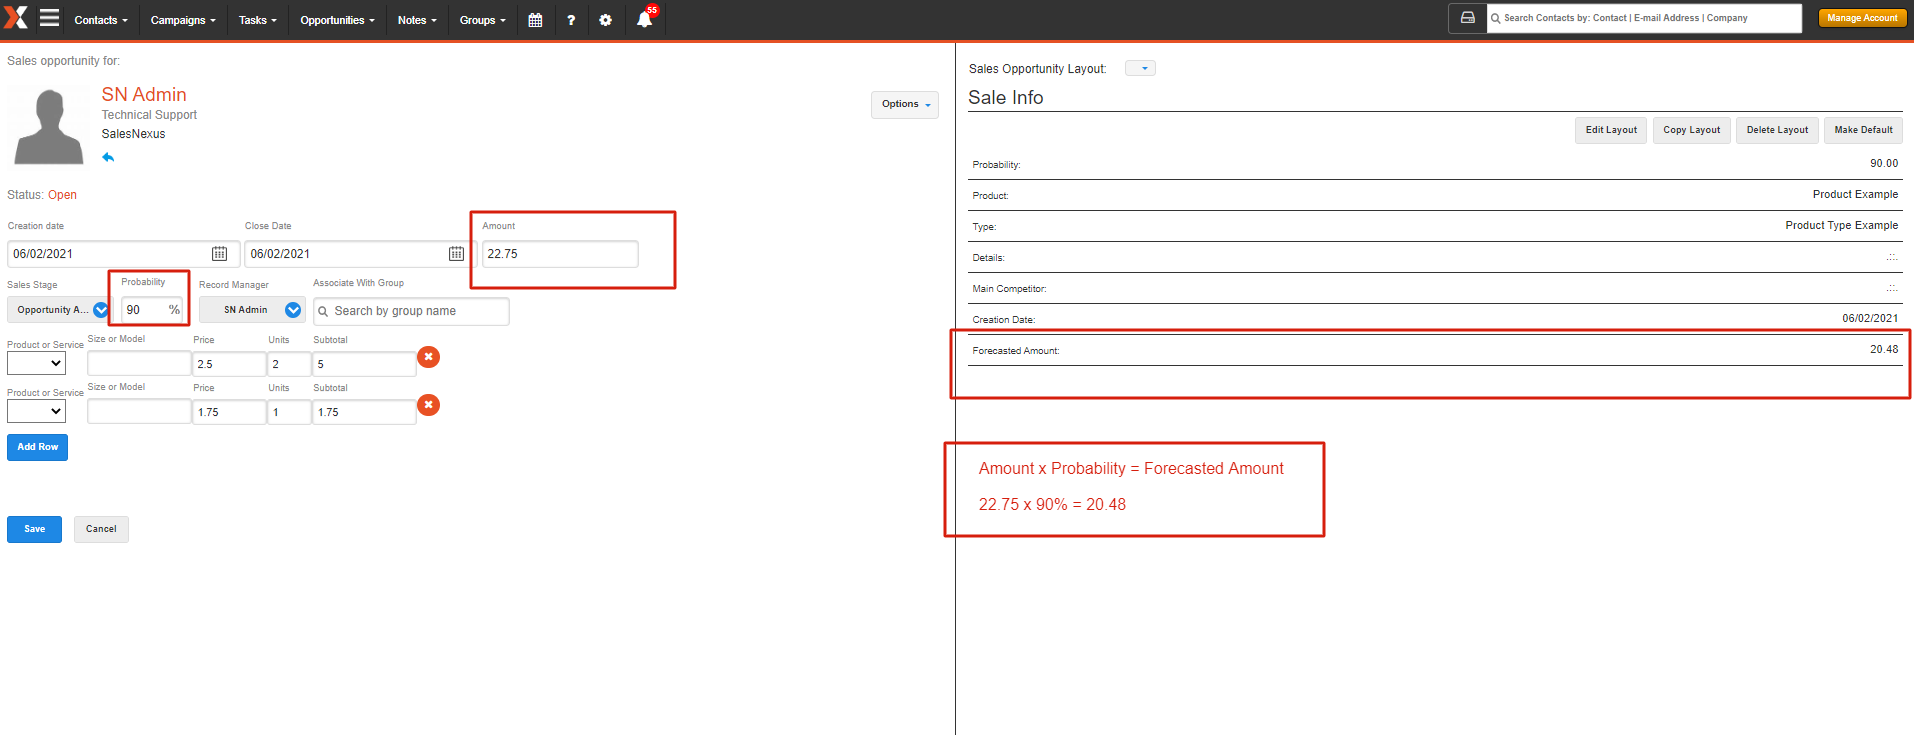
Task: Open the Campaigns menu
Action: pyautogui.click(x=182, y=20)
